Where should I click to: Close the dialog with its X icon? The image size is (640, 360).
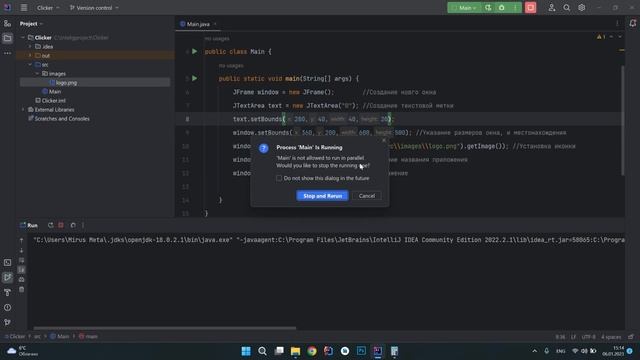tap(384, 140)
